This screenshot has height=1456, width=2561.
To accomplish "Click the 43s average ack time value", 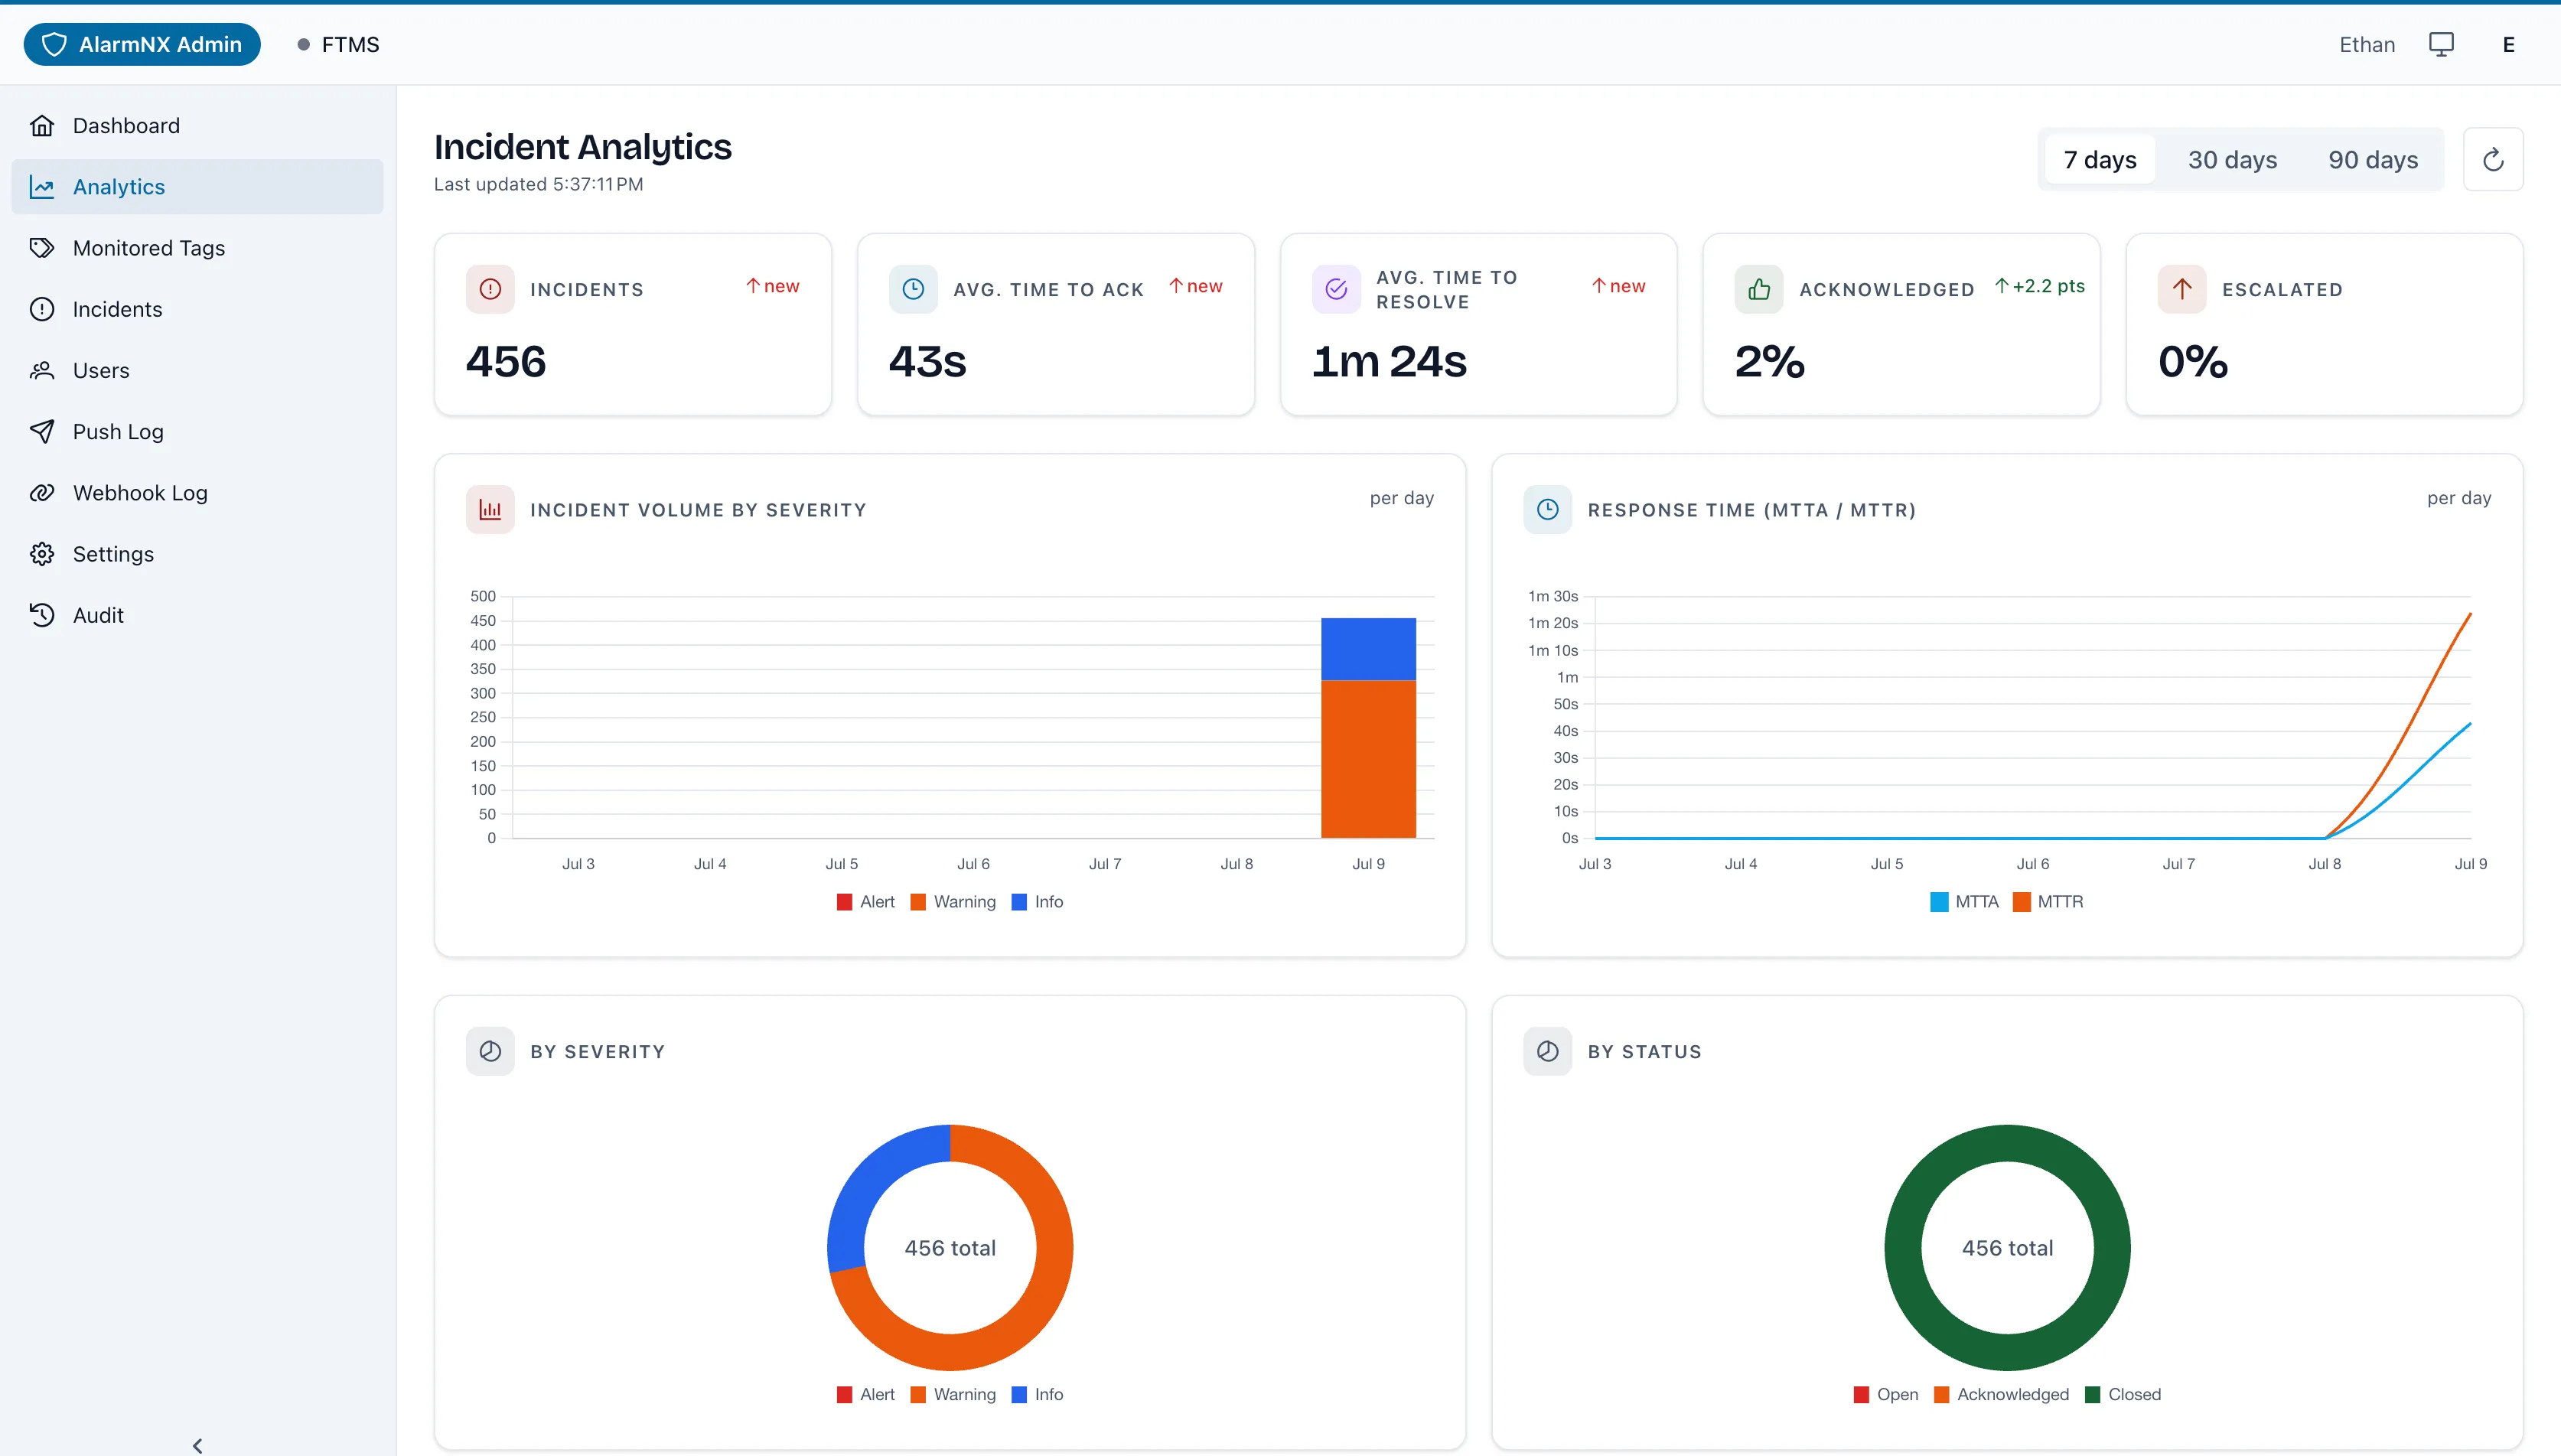I will (x=927, y=361).
